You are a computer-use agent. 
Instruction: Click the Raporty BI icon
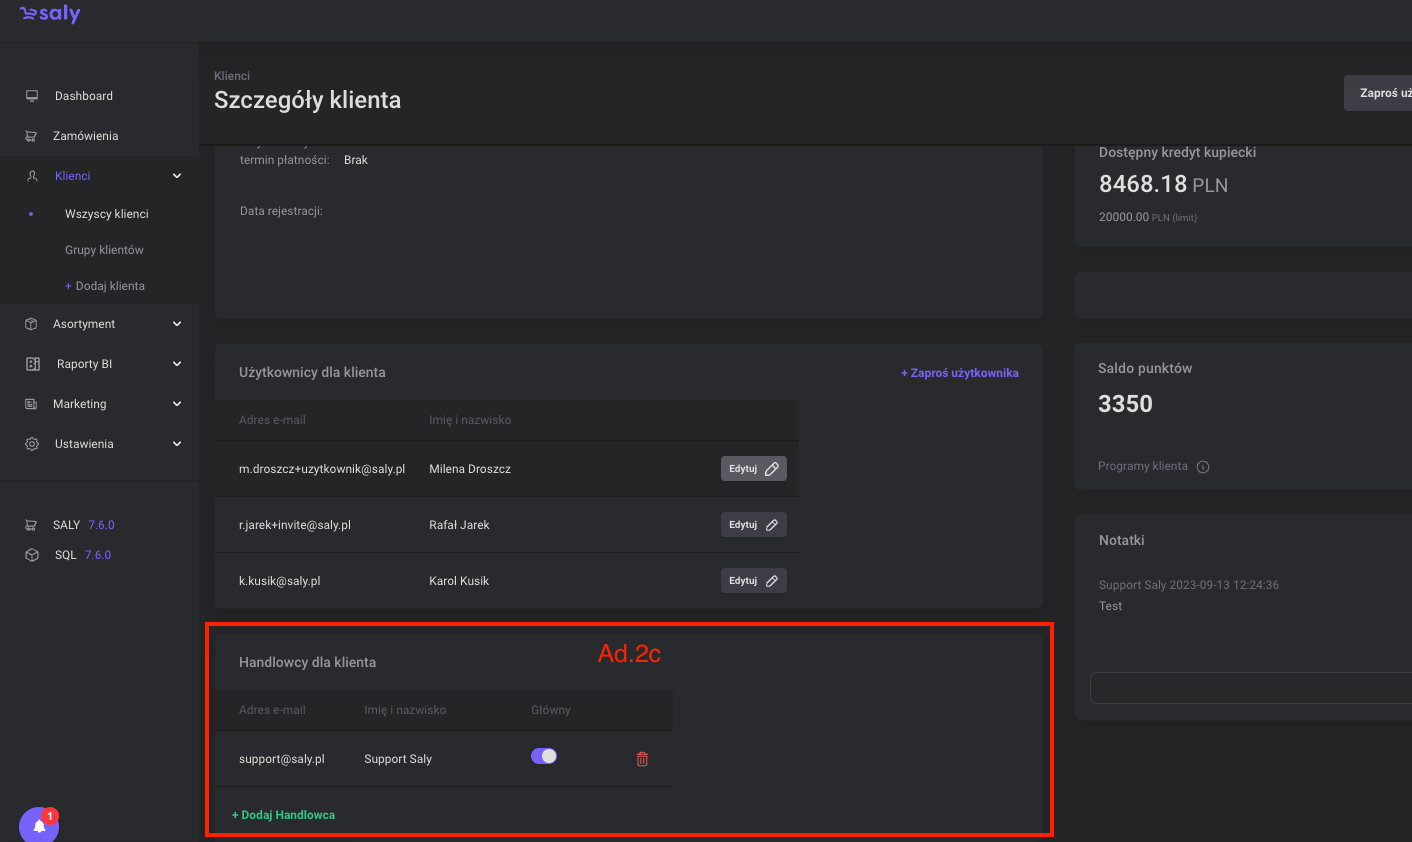coord(32,364)
